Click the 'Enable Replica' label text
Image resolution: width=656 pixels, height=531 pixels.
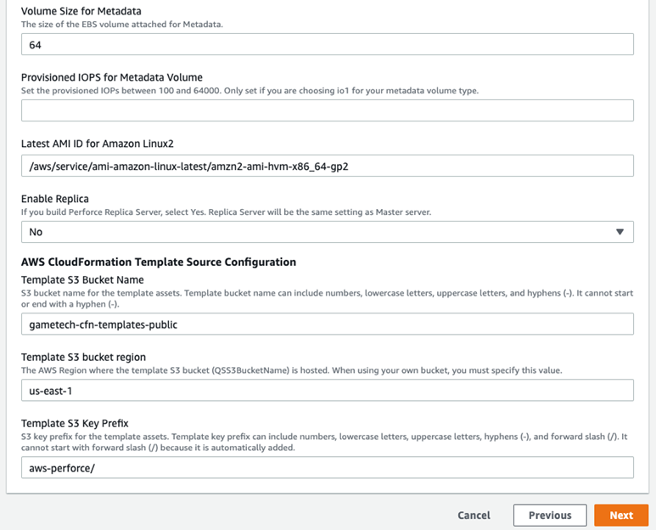55,199
